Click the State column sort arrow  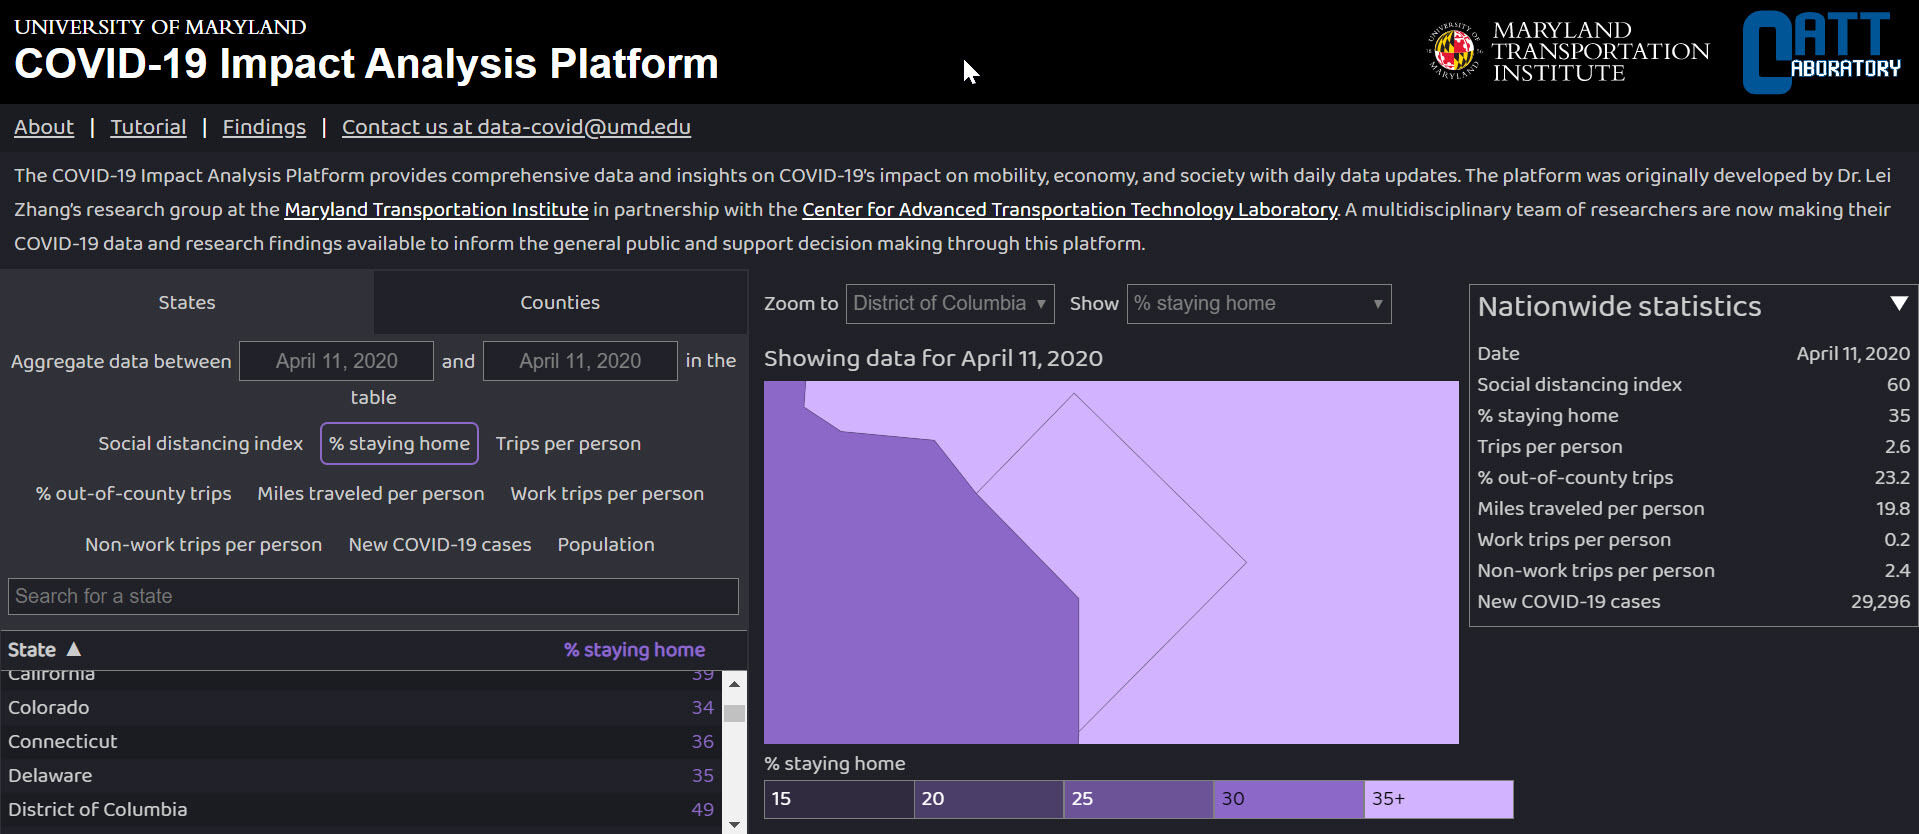click(74, 649)
